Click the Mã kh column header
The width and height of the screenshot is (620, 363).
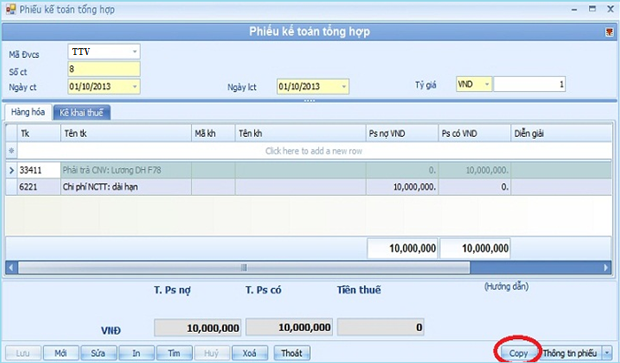[x=213, y=133]
